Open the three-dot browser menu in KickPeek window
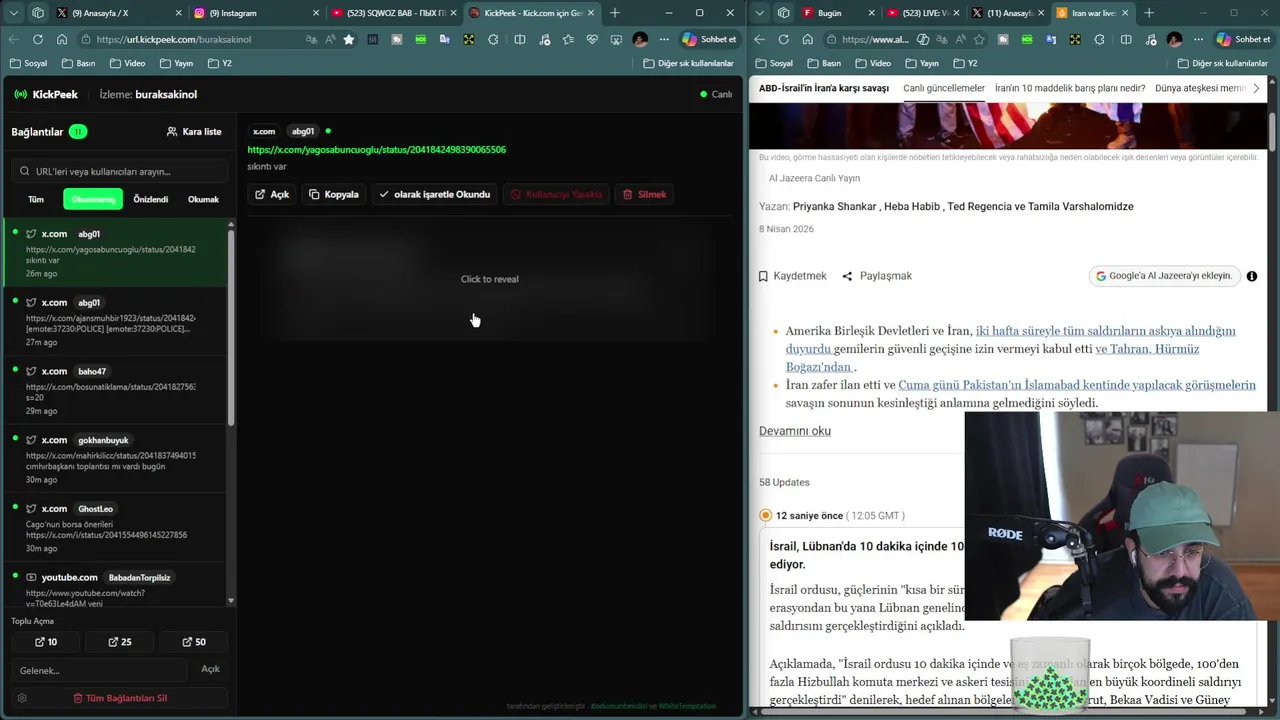1280x720 pixels. [664, 39]
